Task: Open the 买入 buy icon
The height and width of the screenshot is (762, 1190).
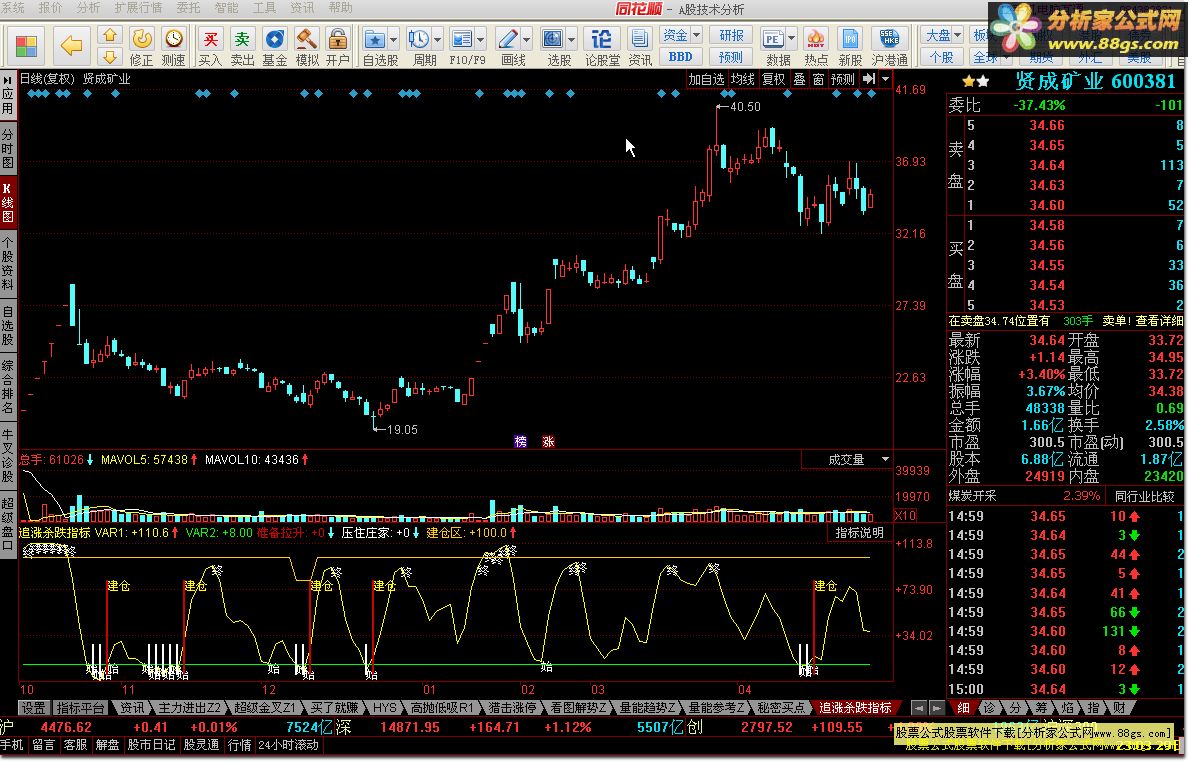Action: 210,39
